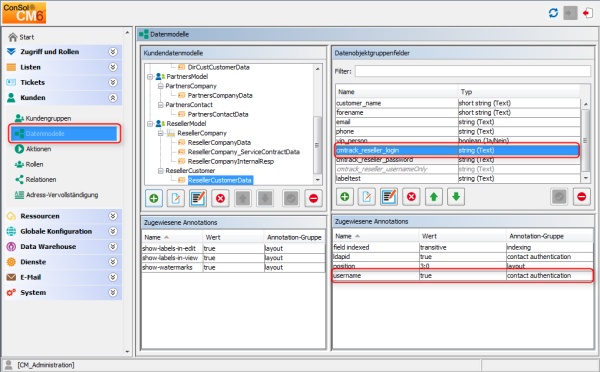Click the Datenmodelle tree scrollbar down arrow
Image resolution: width=600 pixels, height=372 pixels.
(x=318, y=179)
